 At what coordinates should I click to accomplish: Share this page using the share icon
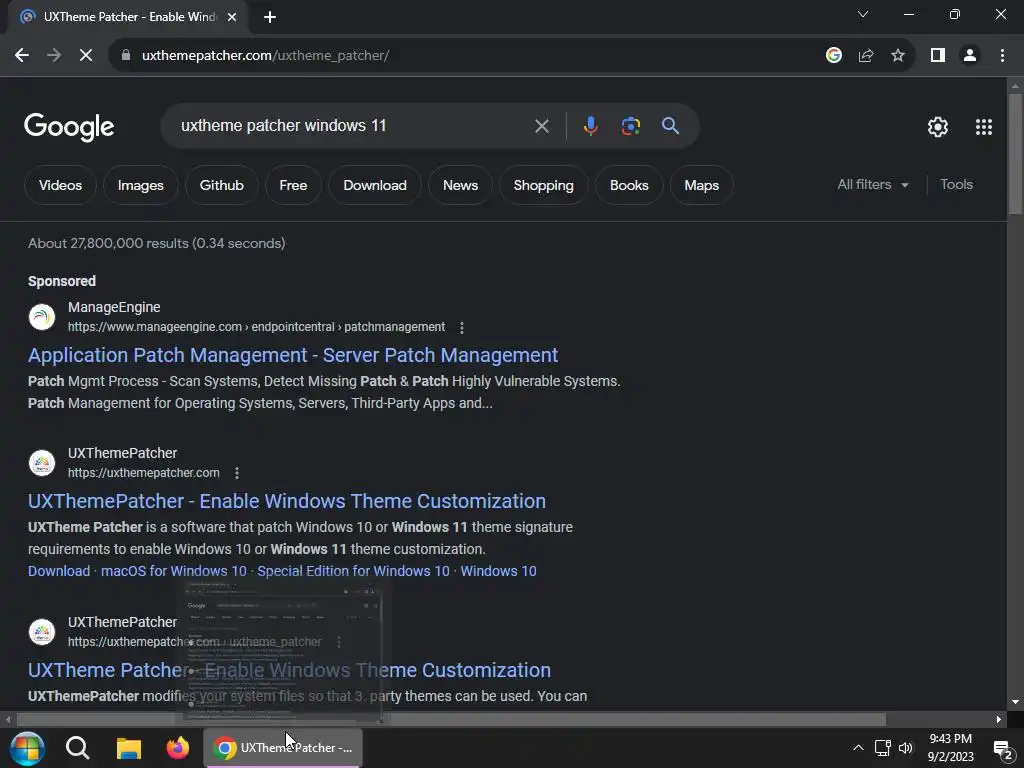point(866,56)
